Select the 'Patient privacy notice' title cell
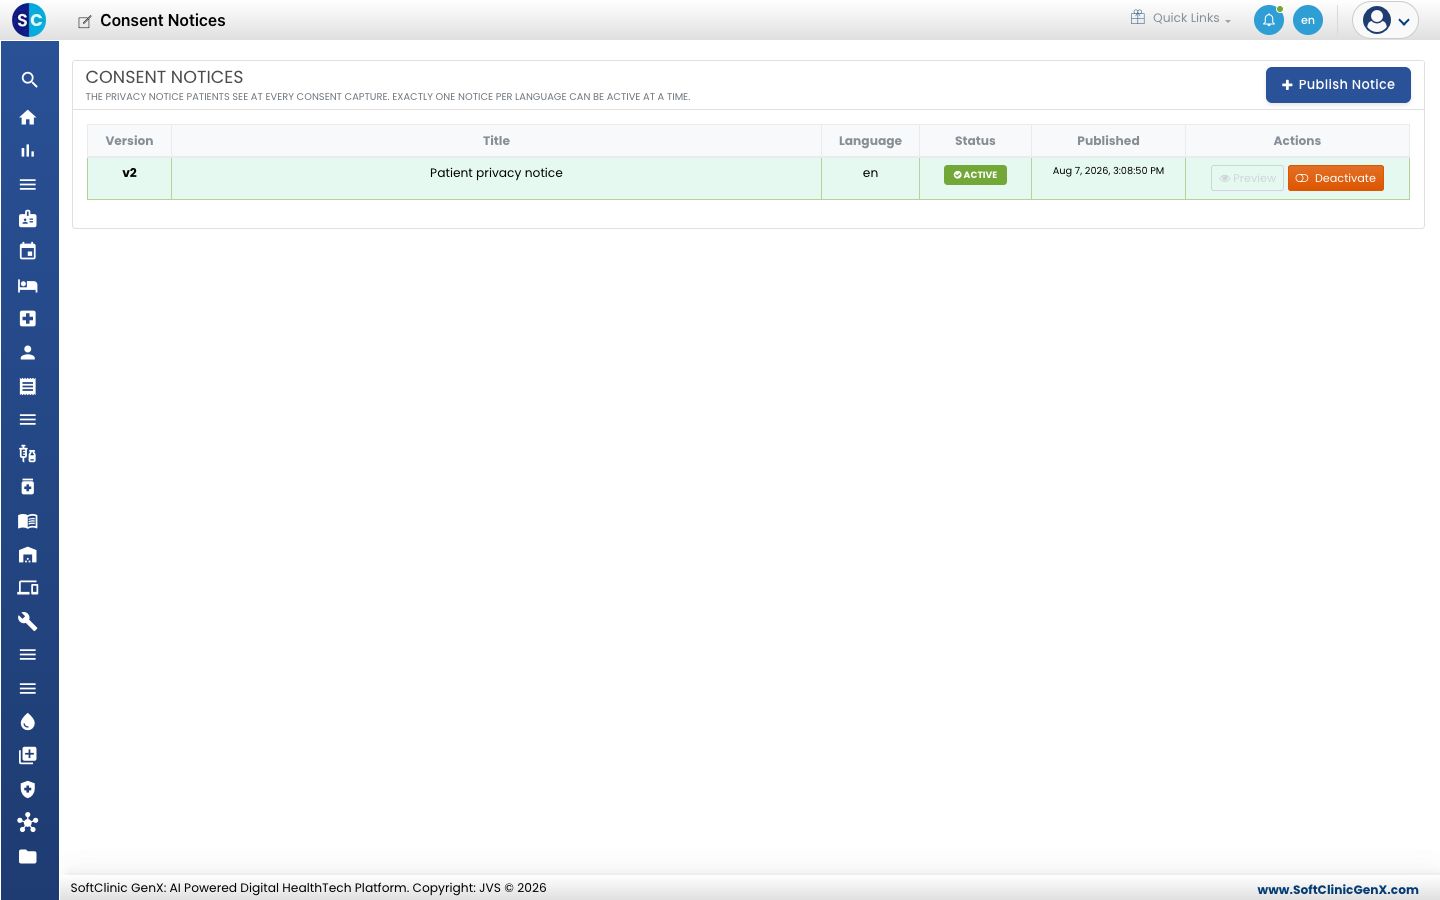 click(x=496, y=178)
